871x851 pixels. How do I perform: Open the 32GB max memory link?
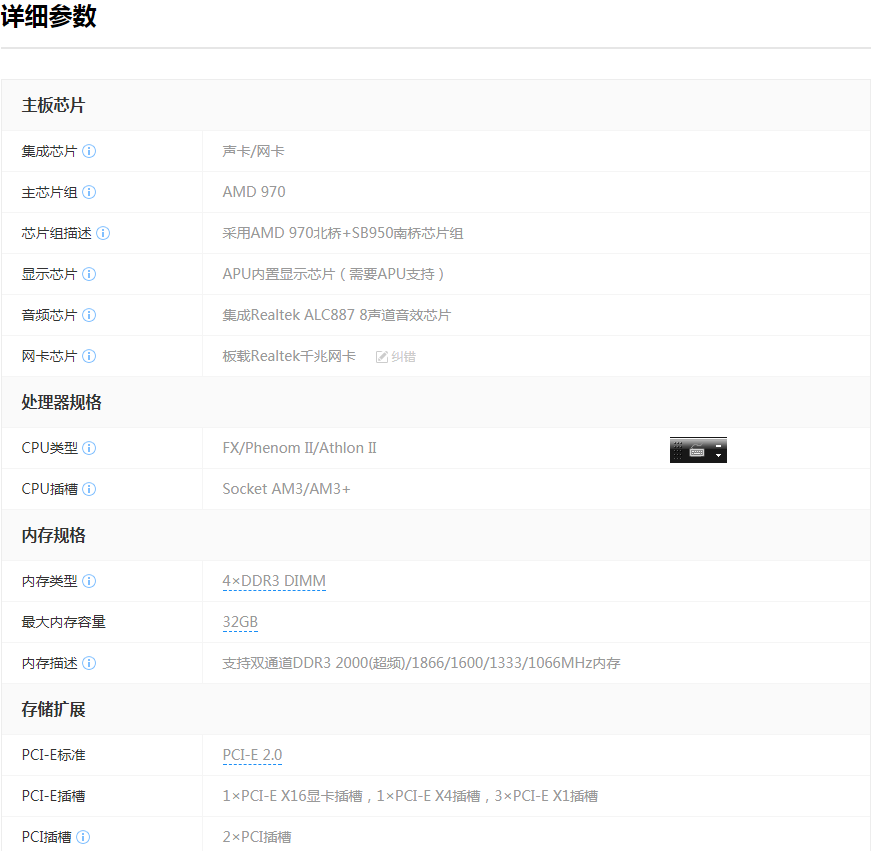240,622
